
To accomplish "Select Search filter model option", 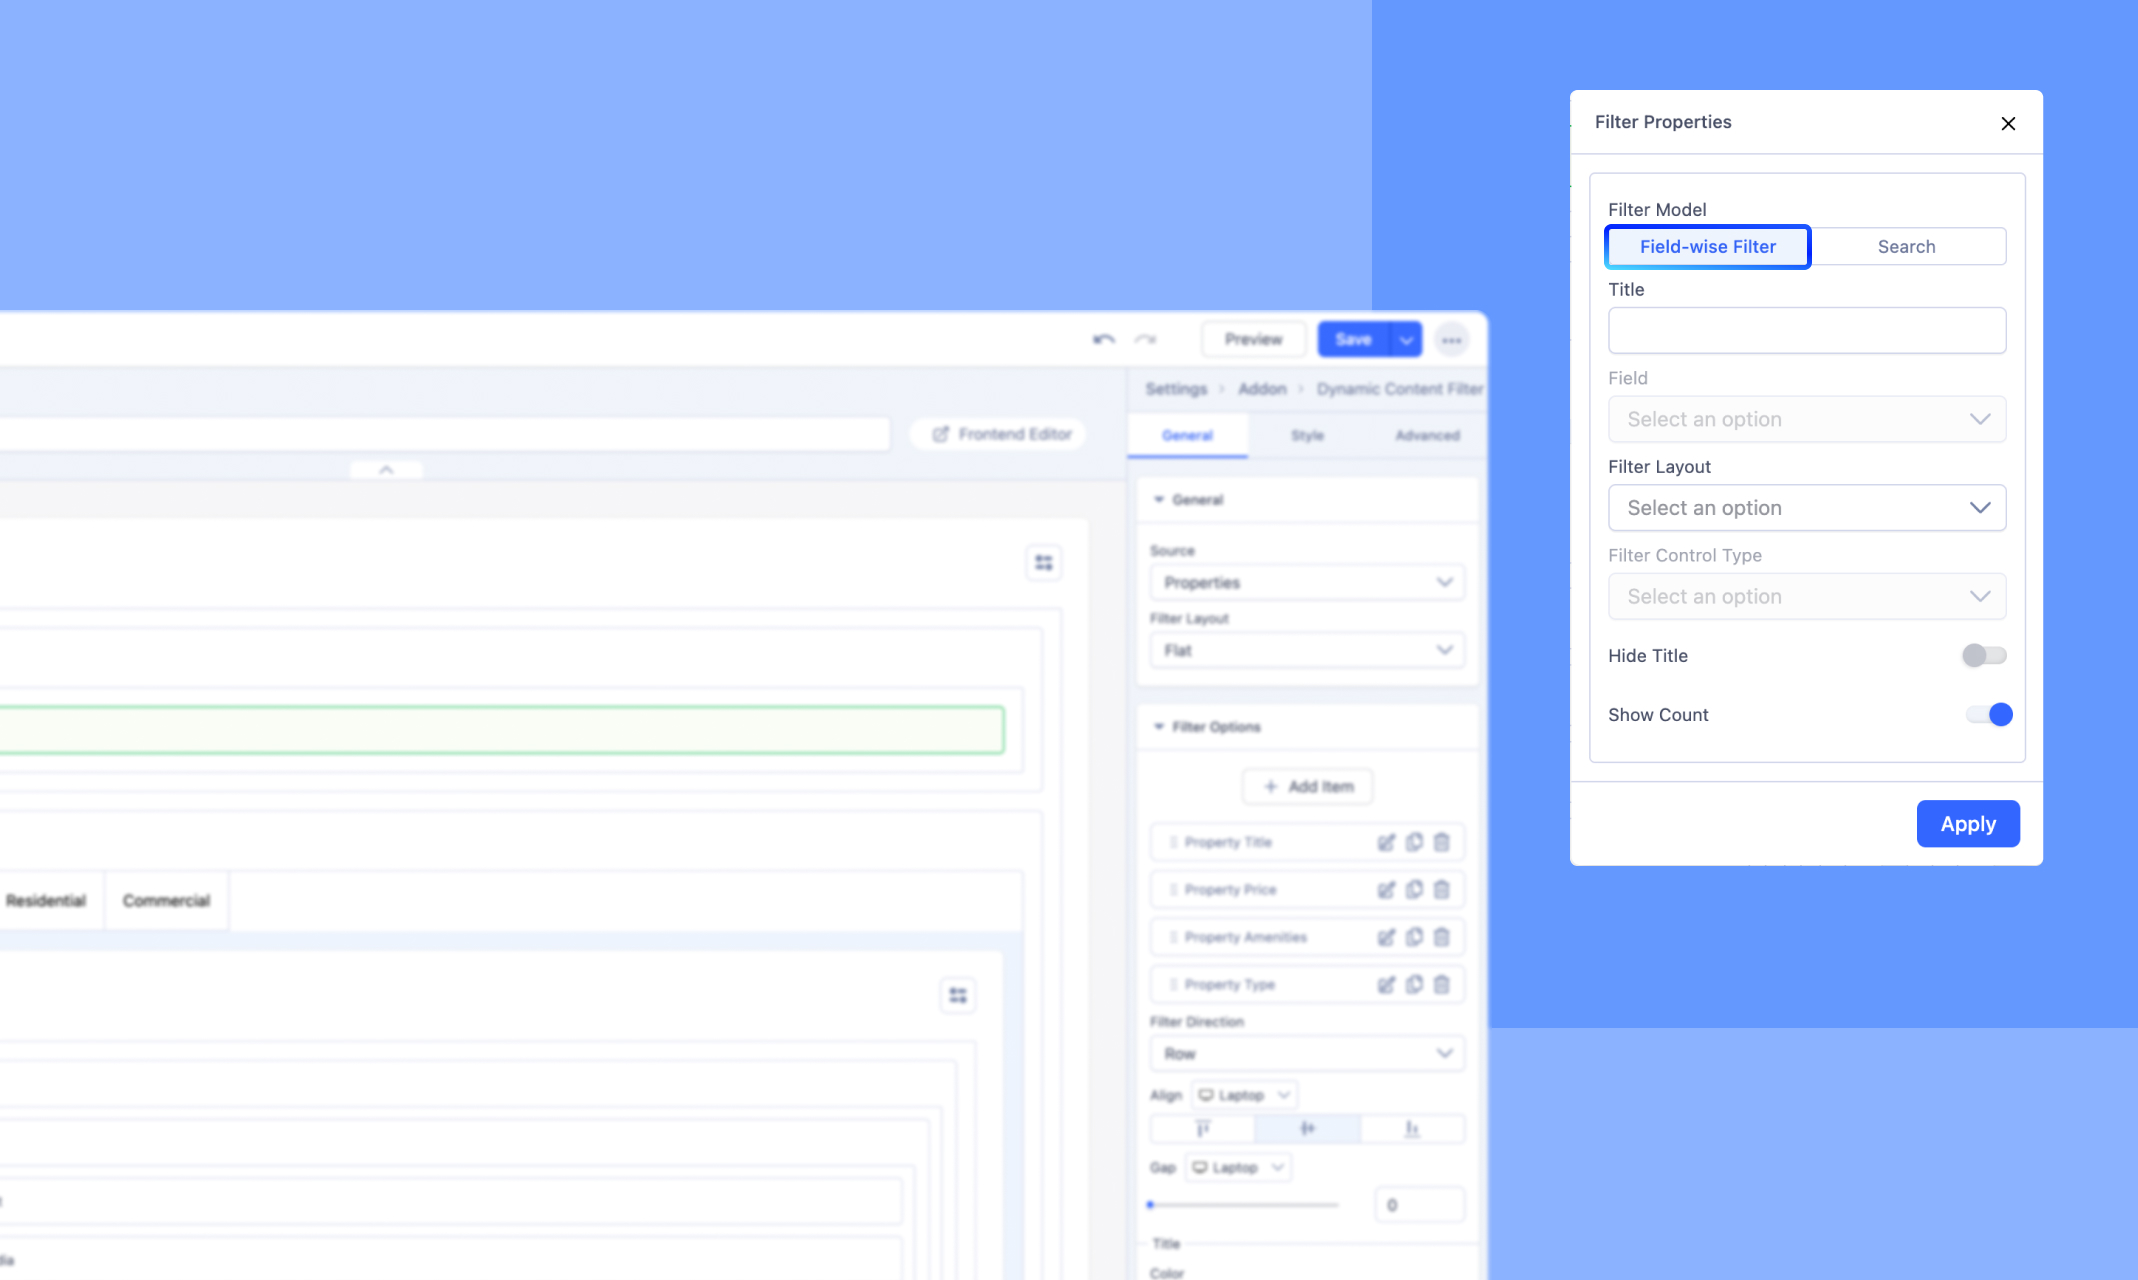I will (1906, 247).
